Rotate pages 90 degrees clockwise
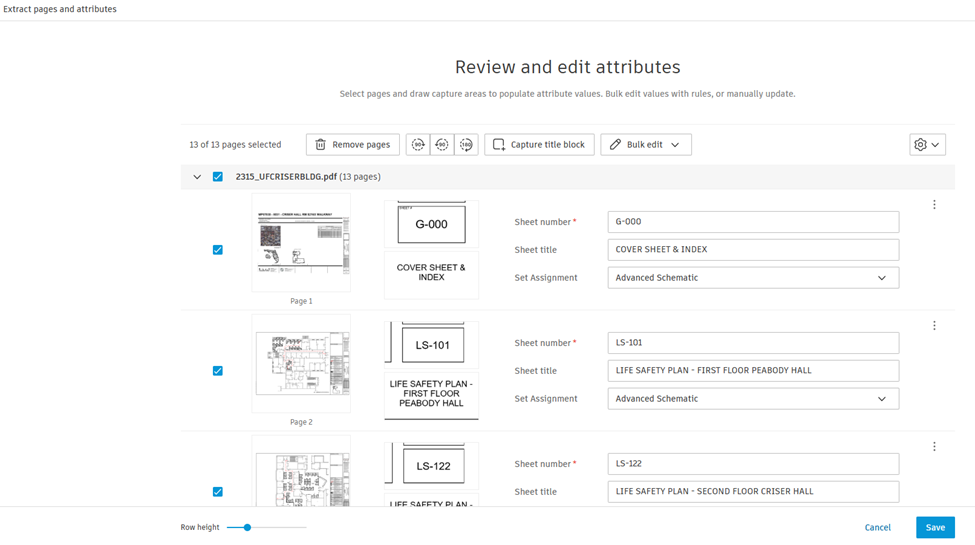The width and height of the screenshot is (975, 545). (418, 145)
